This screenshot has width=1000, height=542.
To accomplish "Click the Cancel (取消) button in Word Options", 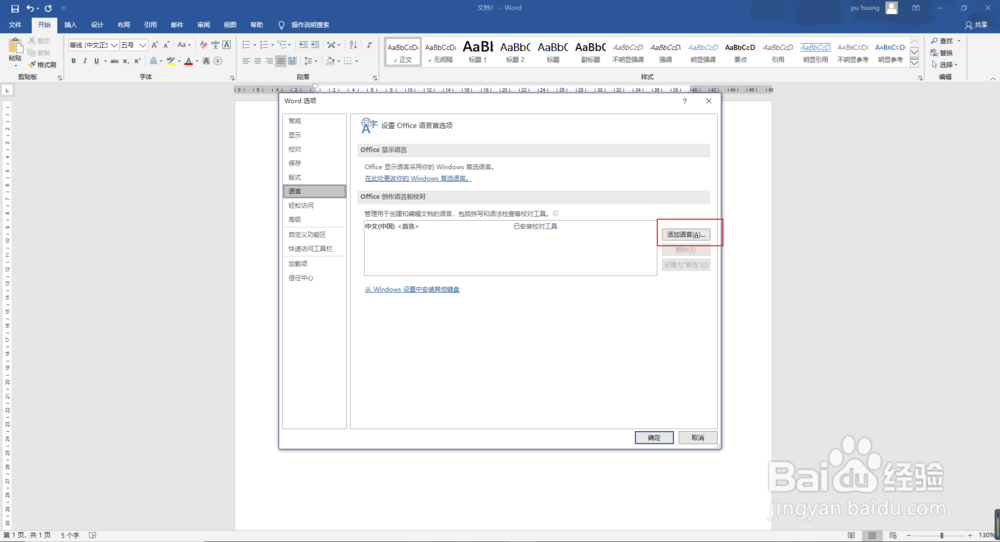I will click(698, 438).
